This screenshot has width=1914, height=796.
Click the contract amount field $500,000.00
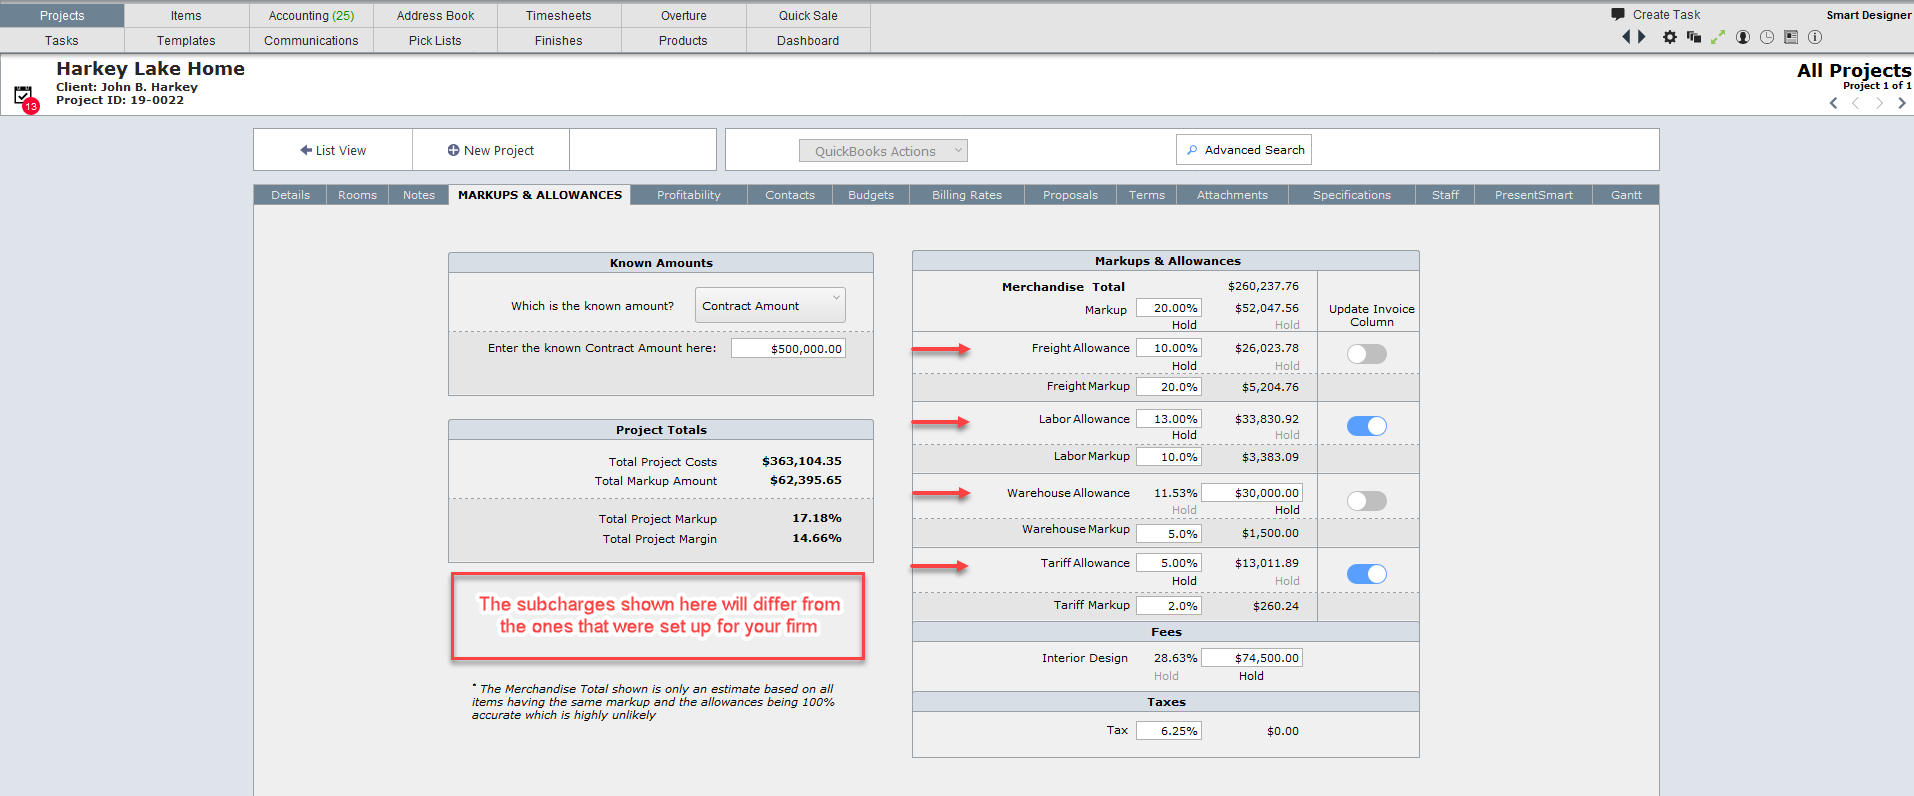coord(788,348)
